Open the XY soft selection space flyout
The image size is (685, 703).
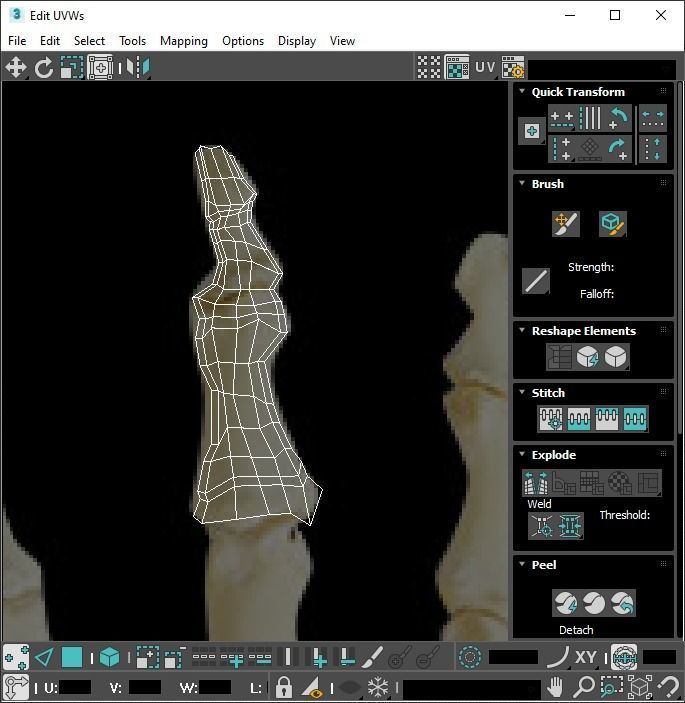point(586,658)
